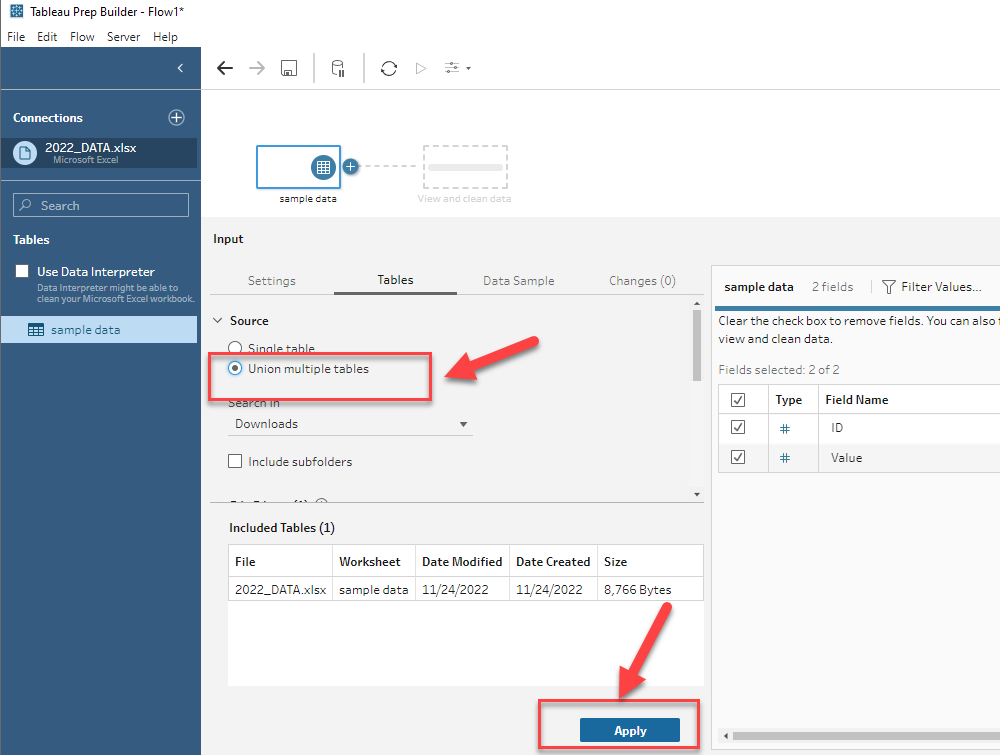Click the Search tables input field
Image resolution: width=1000 pixels, height=755 pixels.
[101, 205]
